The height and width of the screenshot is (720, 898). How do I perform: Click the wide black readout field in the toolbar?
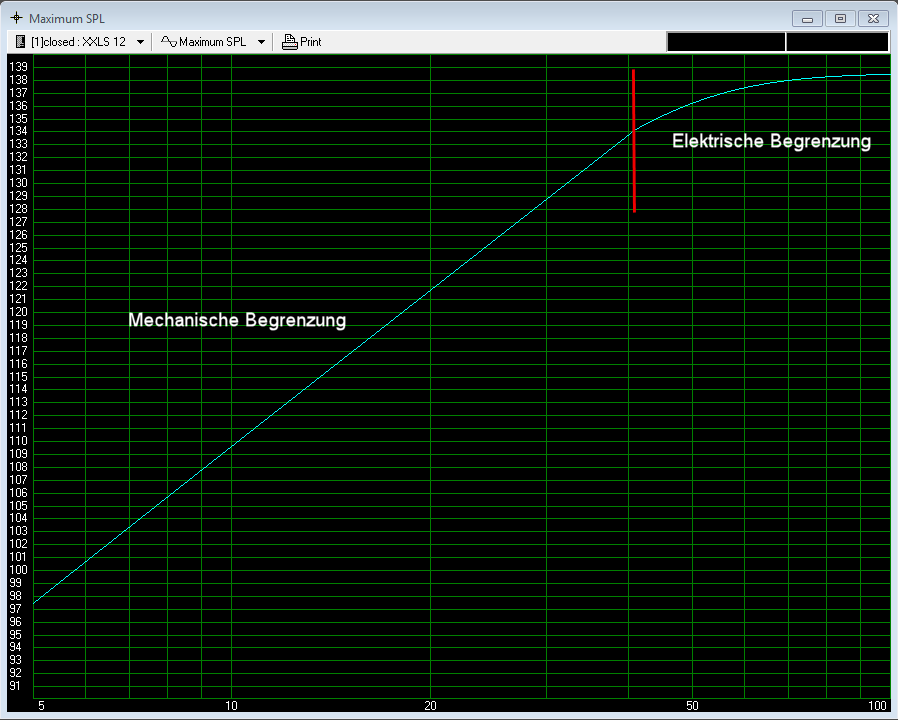pyautogui.click(x=726, y=42)
